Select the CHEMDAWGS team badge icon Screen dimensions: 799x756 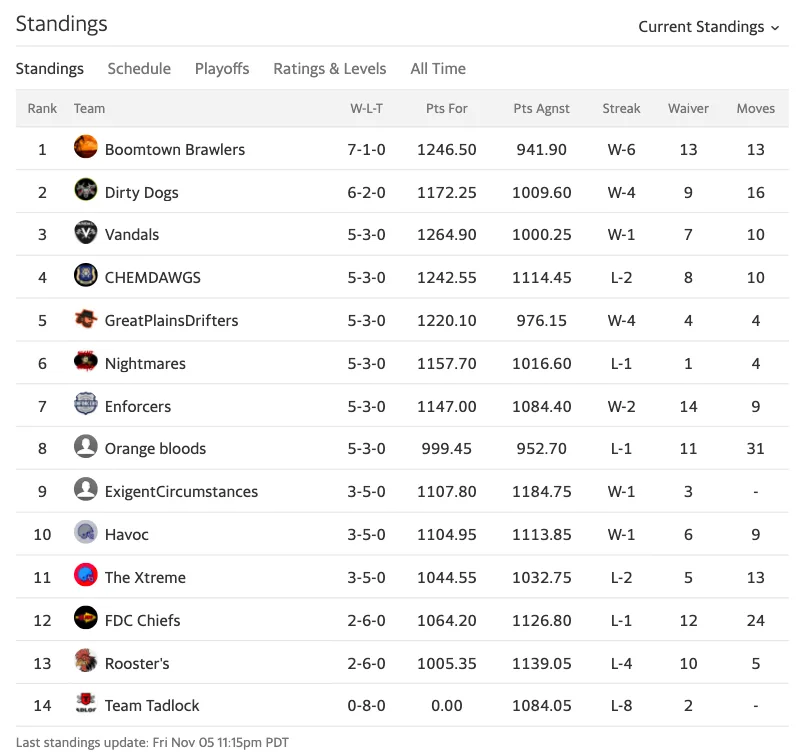click(86, 275)
